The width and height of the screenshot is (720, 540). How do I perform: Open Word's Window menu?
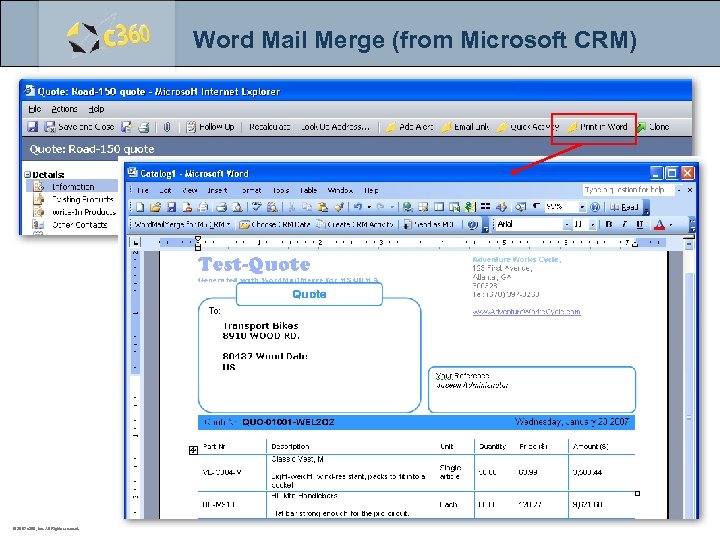coord(340,190)
